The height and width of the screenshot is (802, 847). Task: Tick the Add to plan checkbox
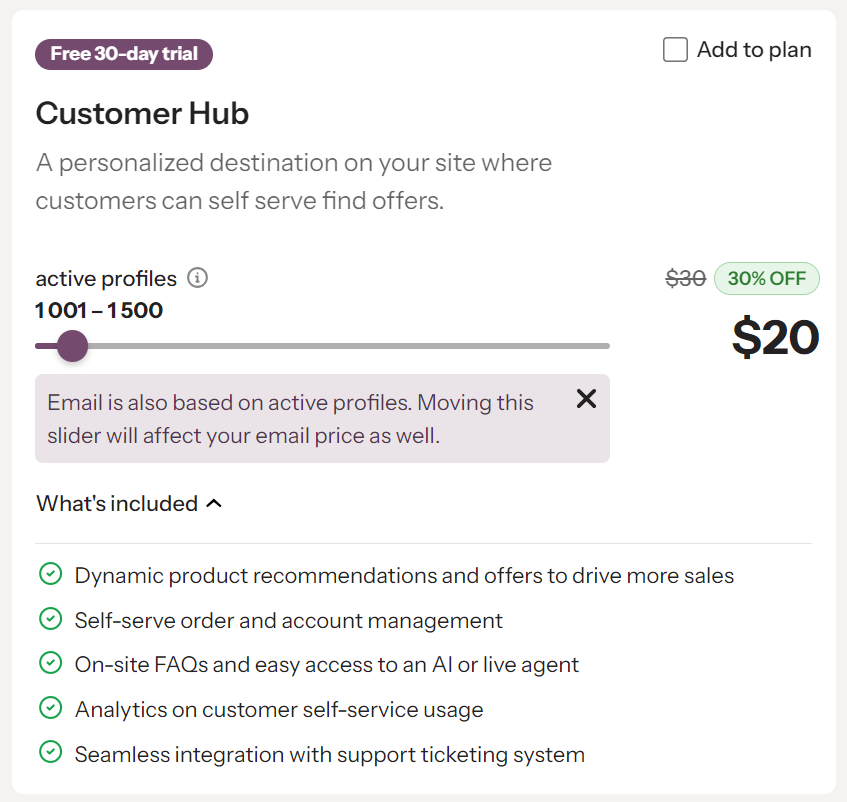(676, 50)
